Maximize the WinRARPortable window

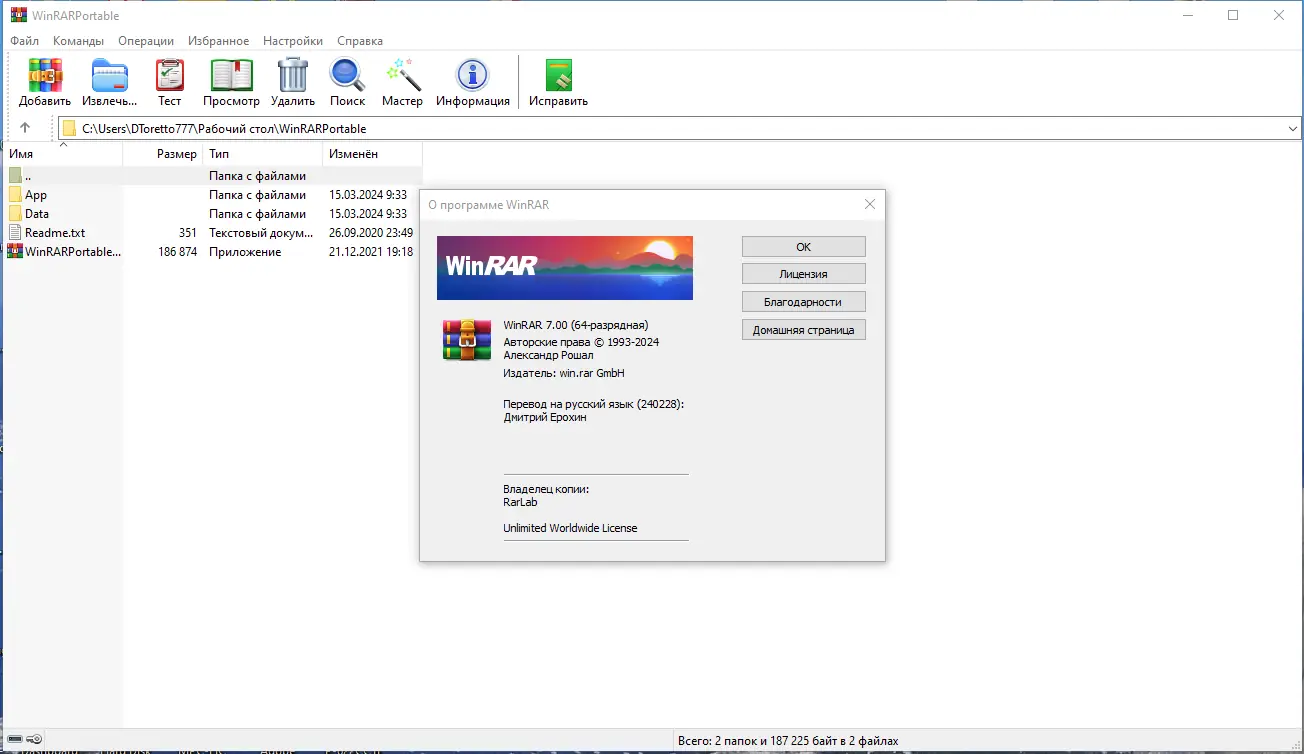pyautogui.click(x=1233, y=15)
